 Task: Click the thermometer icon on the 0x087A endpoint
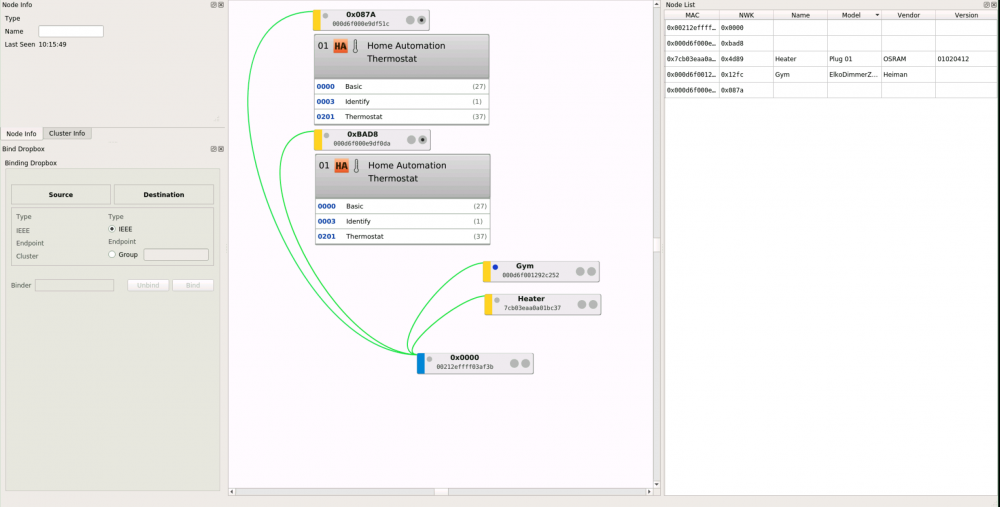point(354,46)
